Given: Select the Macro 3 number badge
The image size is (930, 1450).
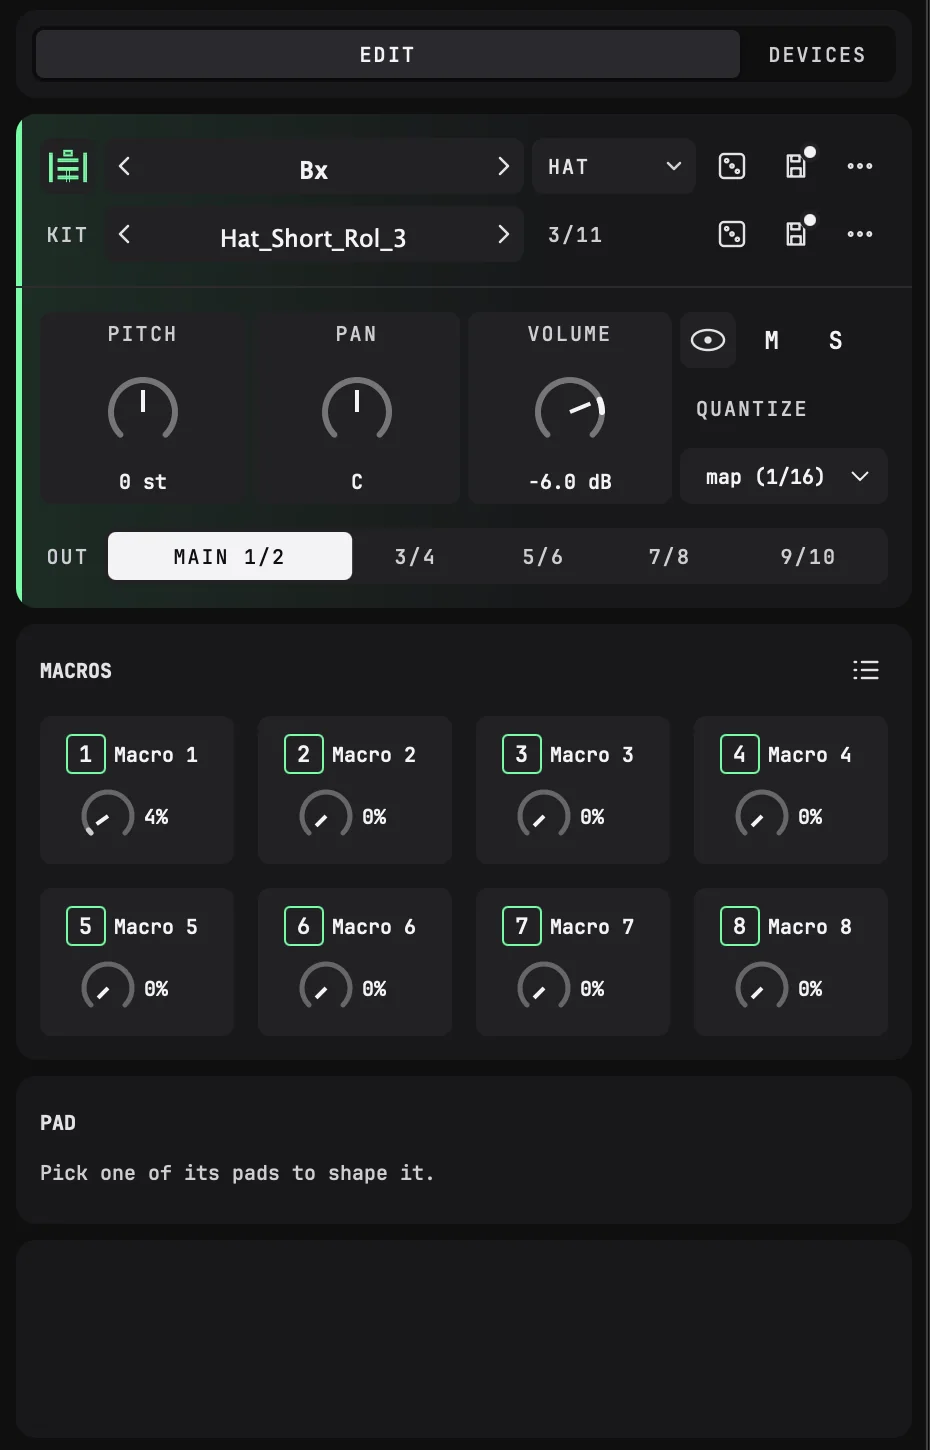Looking at the screenshot, I should [522, 754].
